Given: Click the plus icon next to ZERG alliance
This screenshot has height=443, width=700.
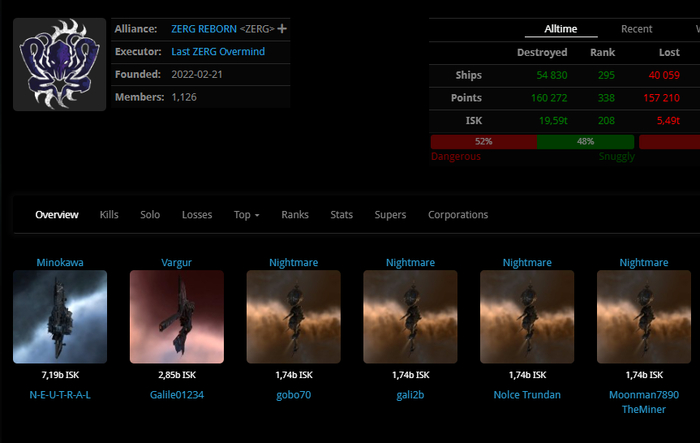Looking at the screenshot, I should [x=282, y=29].
